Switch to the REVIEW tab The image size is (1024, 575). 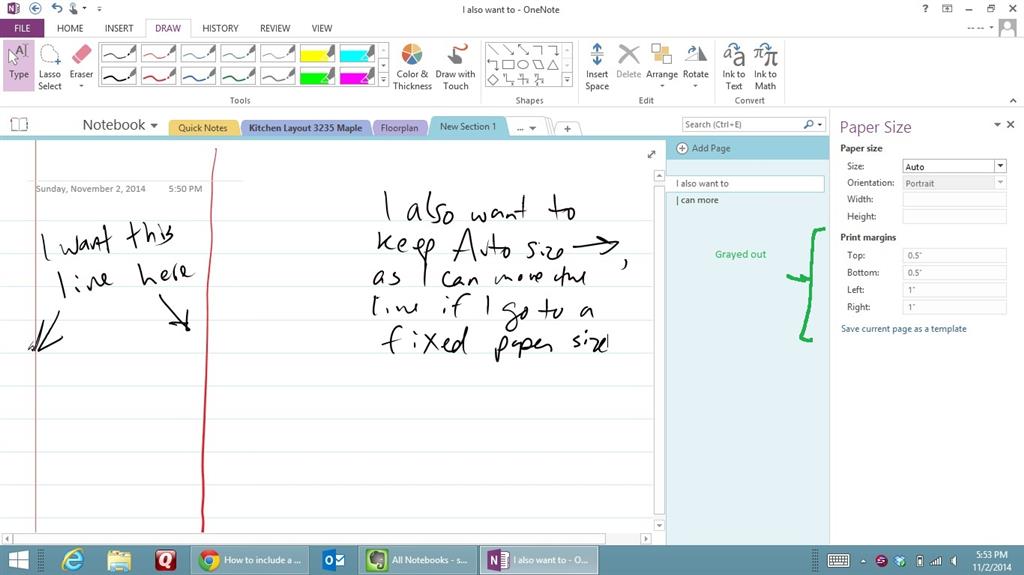pyautogui.click(x=275, y=28)
